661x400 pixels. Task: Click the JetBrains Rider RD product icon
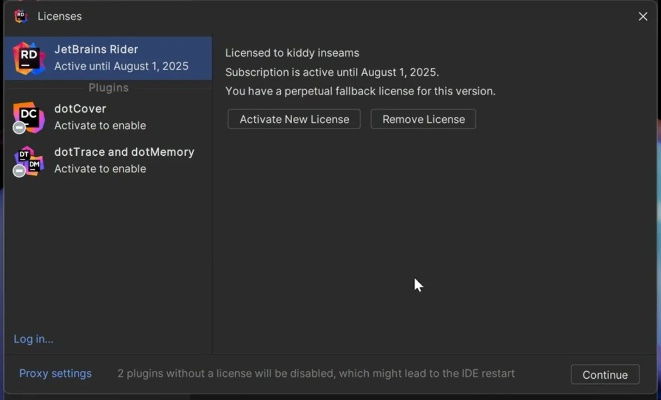(x=28, y=58)
